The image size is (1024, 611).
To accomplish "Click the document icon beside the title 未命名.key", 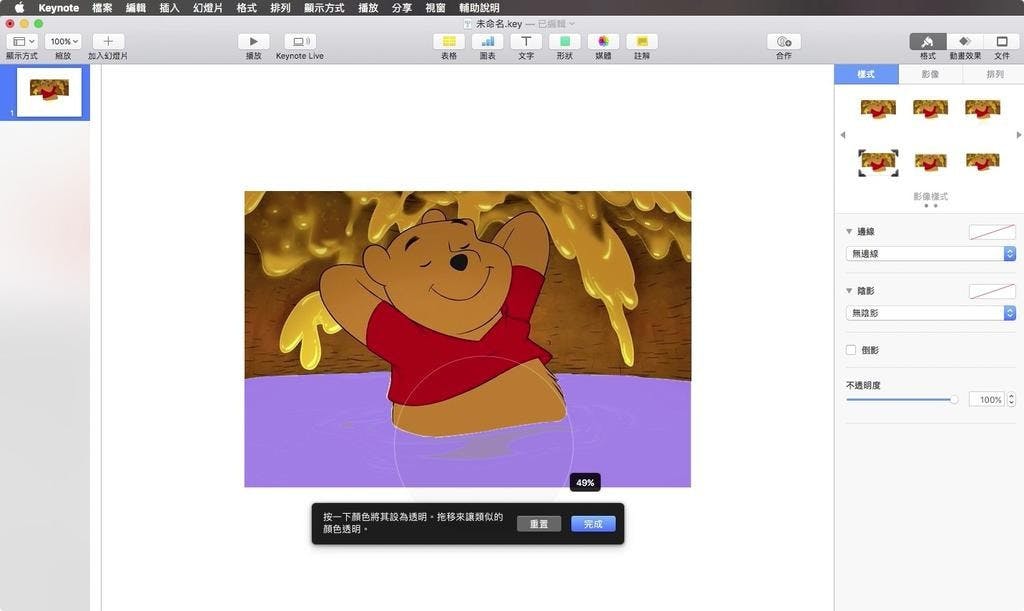I will (468, 24).
